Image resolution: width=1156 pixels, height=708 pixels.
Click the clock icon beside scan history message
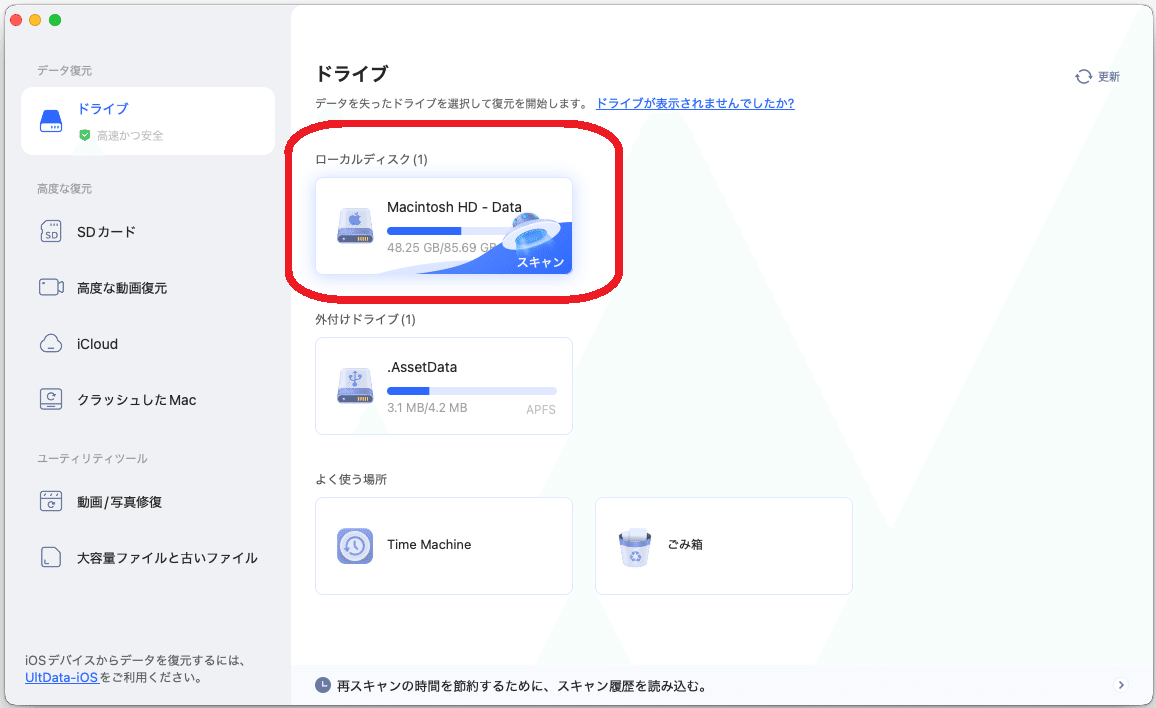pyautogui.click(x=323, y=685)
